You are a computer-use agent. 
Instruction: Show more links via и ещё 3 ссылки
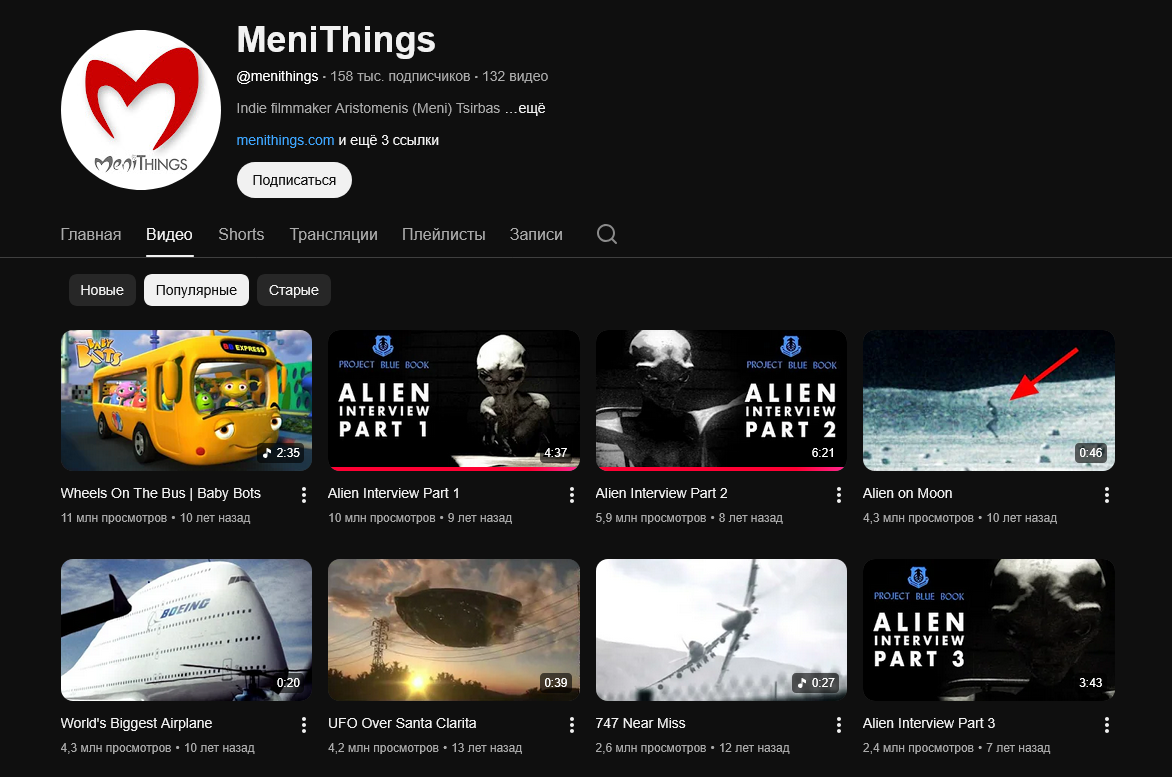coord(389,140)
